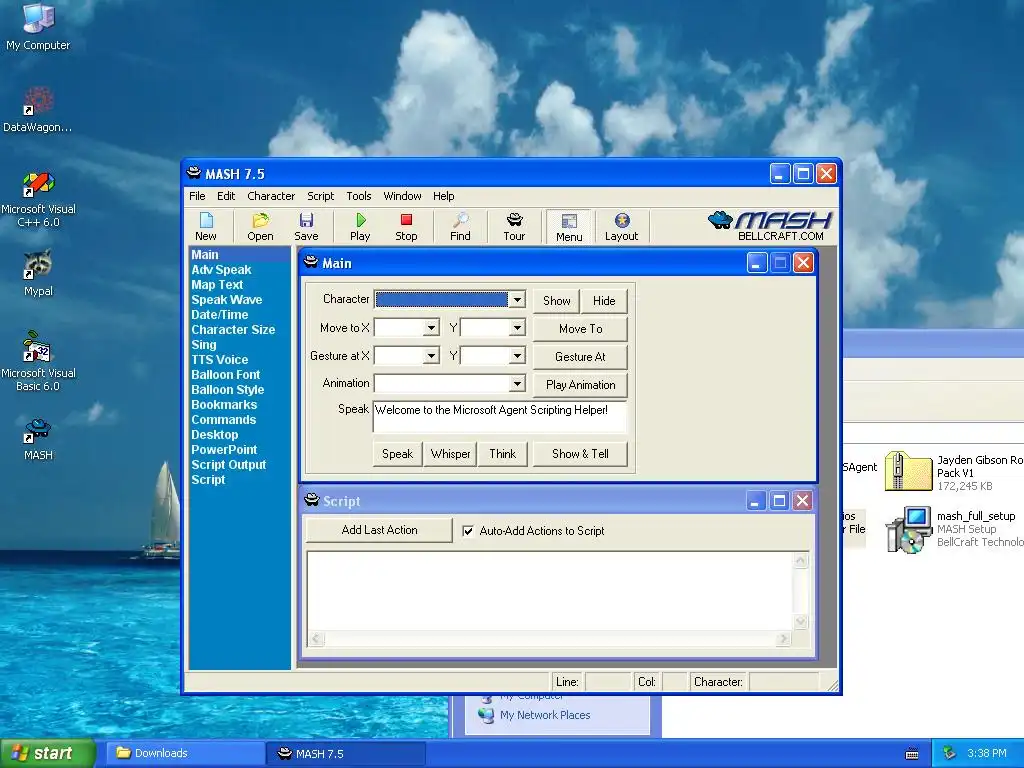The width and height of the screenshot is (1024, 768).
Task: Select the DataWagon desktop shortcut
Action: [38, 110]
